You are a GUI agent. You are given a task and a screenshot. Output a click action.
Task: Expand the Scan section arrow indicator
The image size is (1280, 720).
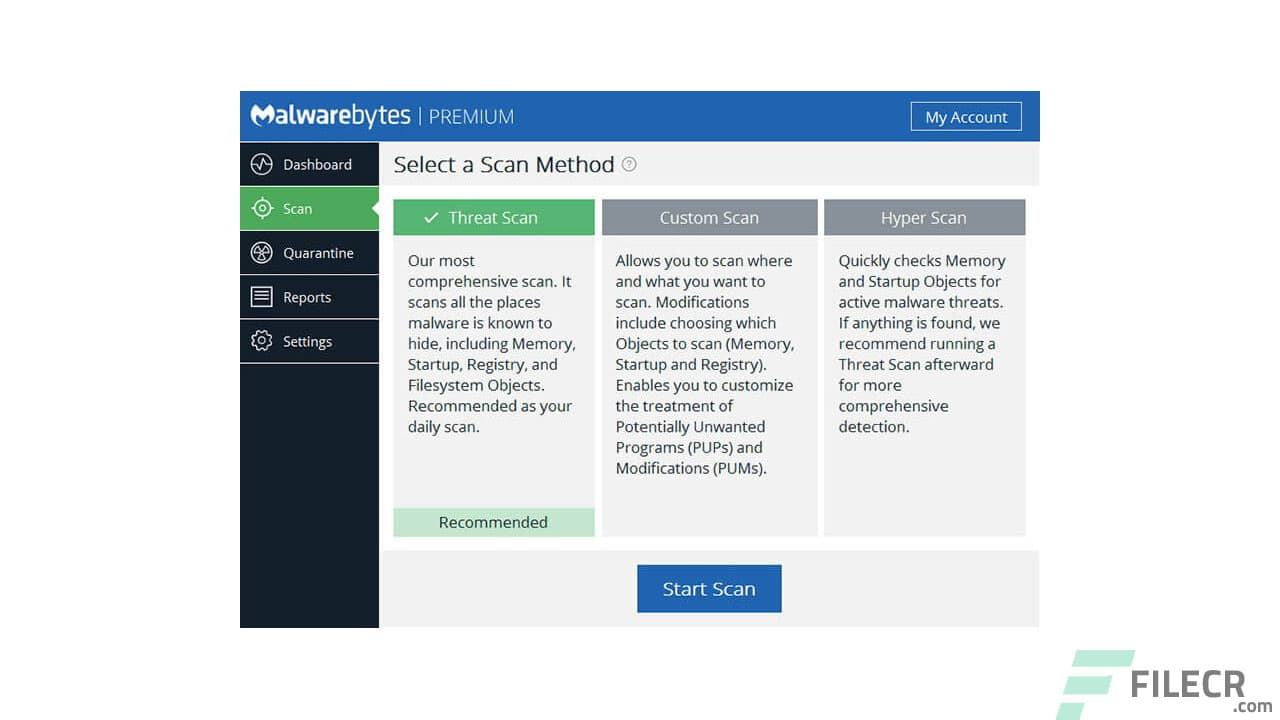pos(376,208)
